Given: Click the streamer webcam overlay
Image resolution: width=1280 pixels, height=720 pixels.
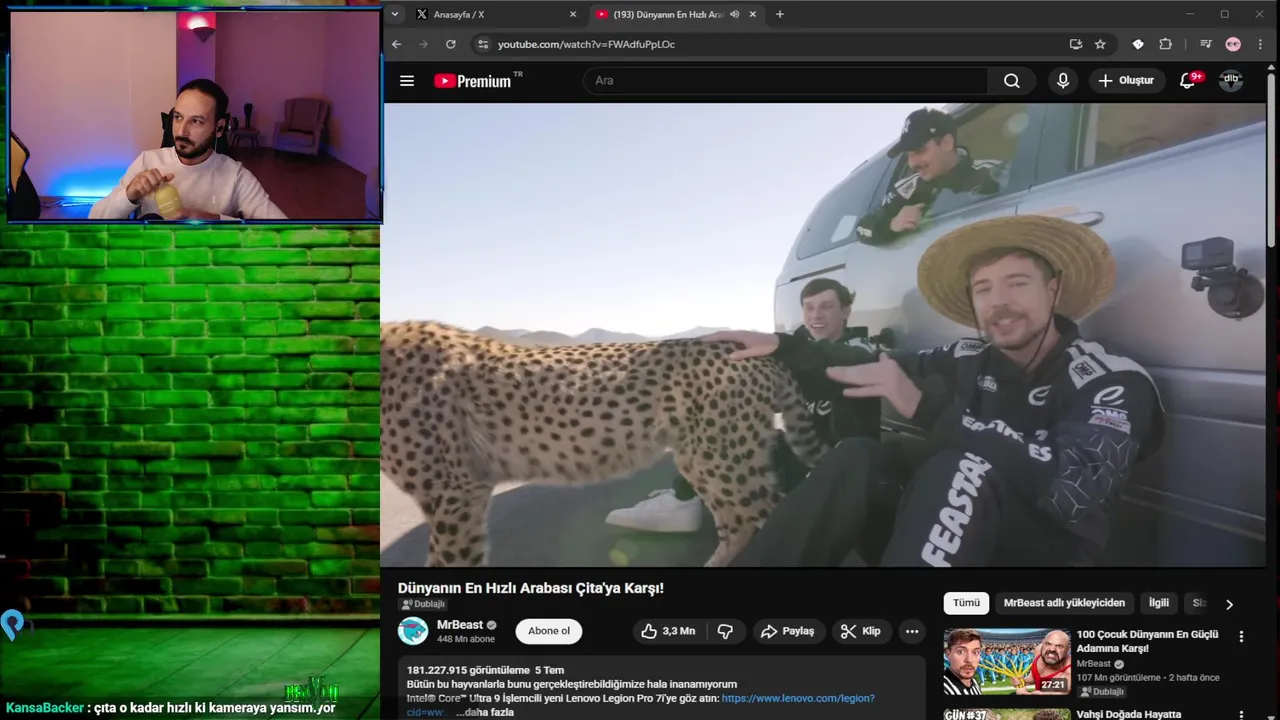Looking at the screenshot, I should coord(195,114).
